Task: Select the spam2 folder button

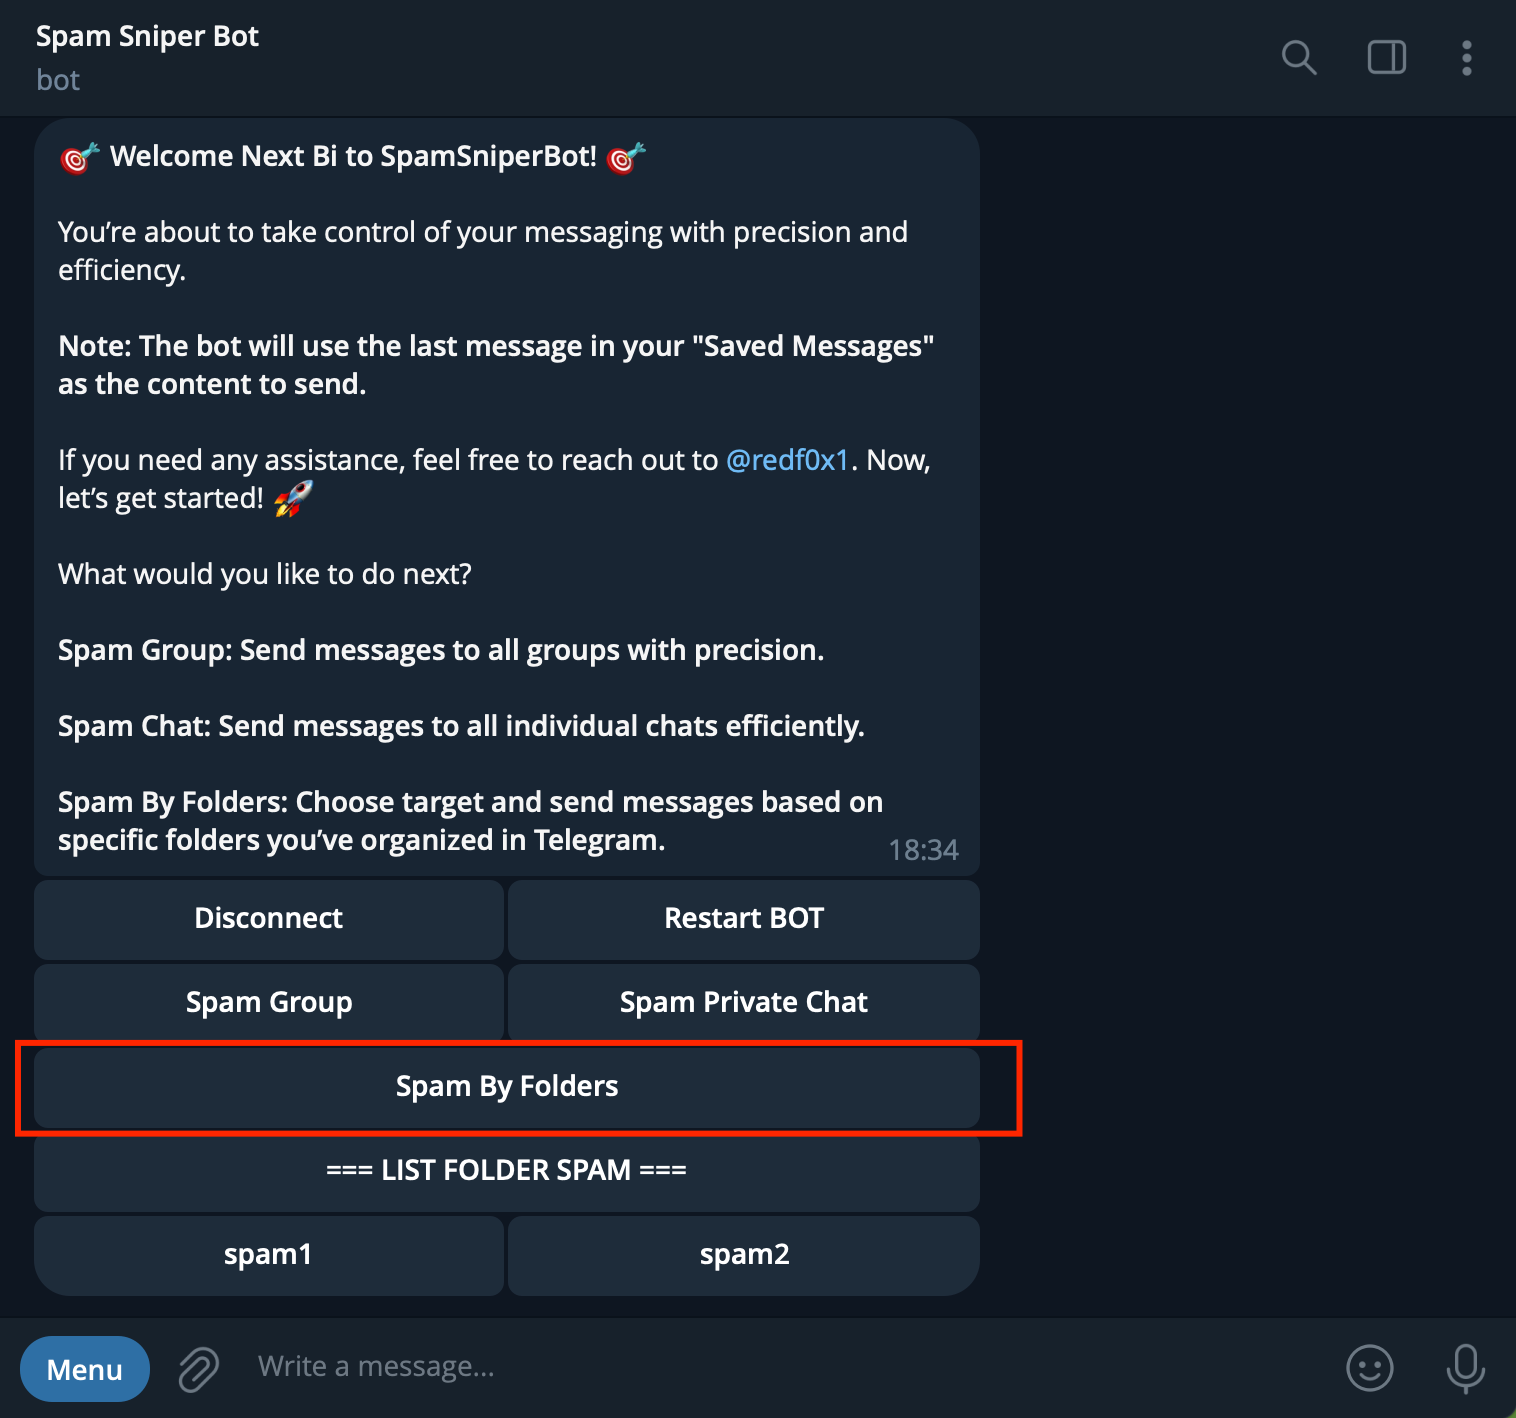Action: [x=744, y=1255]
